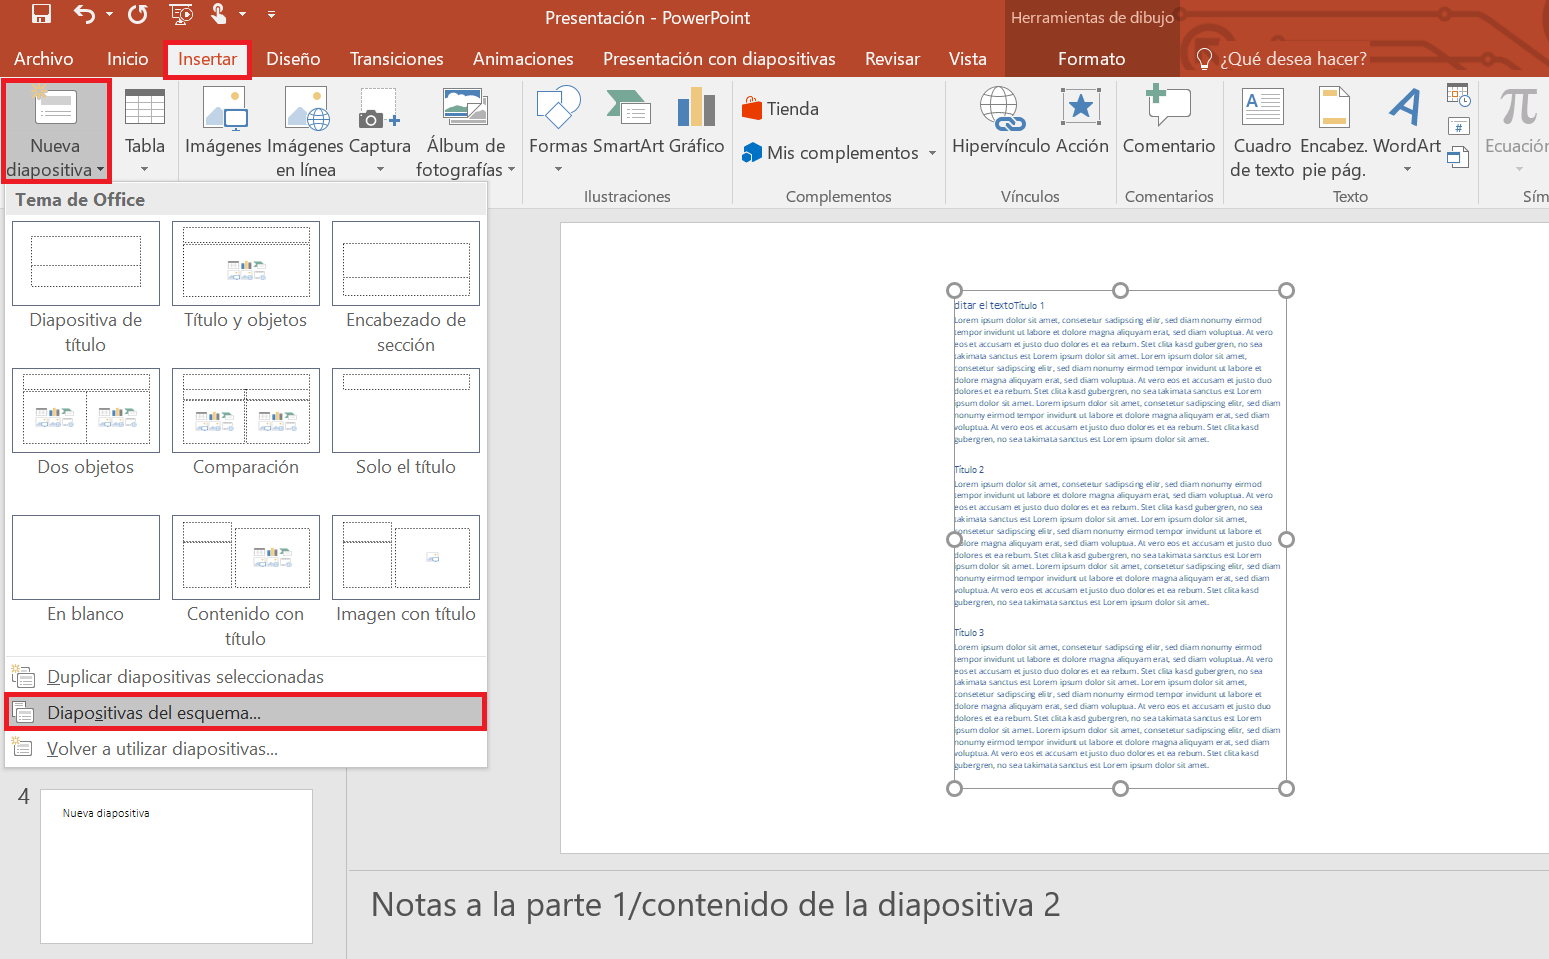Viewport: 1549px width, 959px height.
Task: Open the Formato drawing tools tab
Action: click(x=1092, y=59)
